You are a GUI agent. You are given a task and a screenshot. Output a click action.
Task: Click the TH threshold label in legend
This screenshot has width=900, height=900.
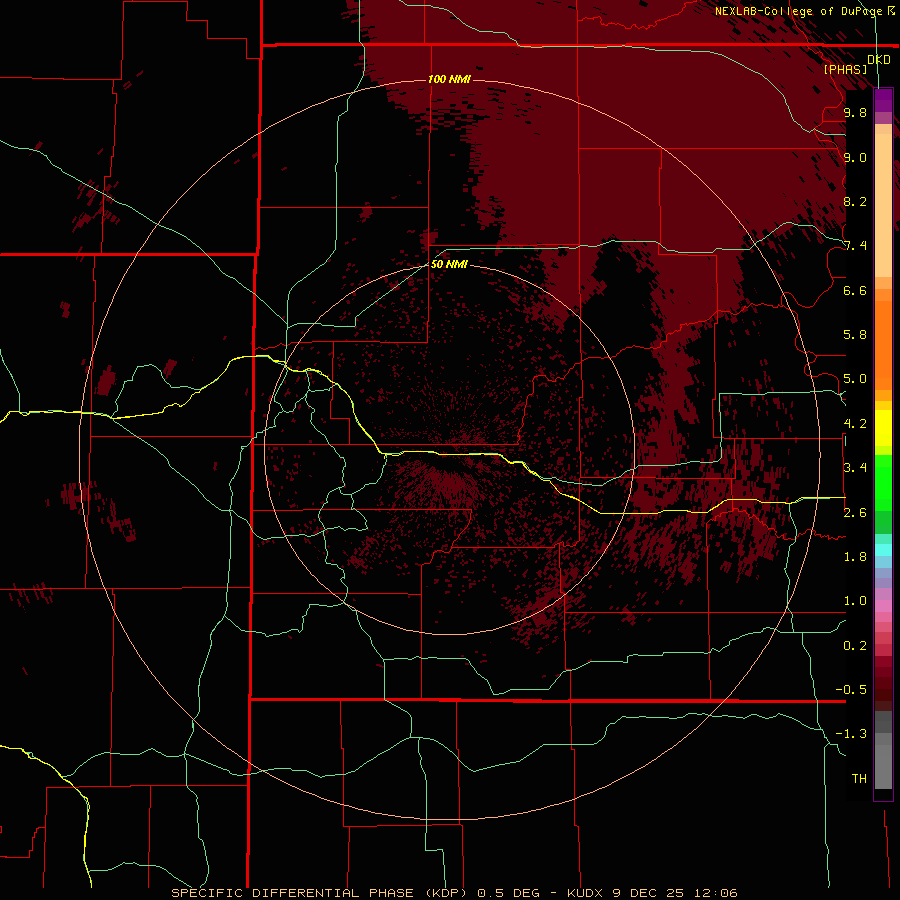[x=859, y=779]
